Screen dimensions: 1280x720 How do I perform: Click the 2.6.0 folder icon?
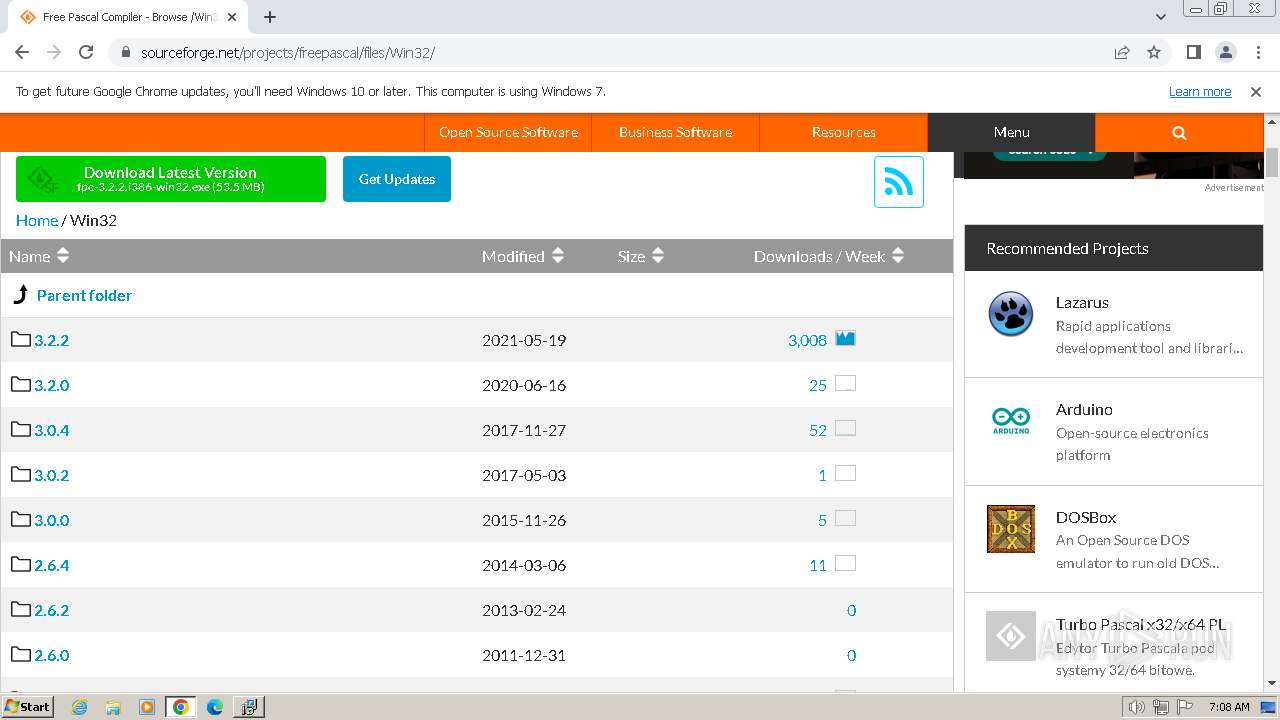21,654
